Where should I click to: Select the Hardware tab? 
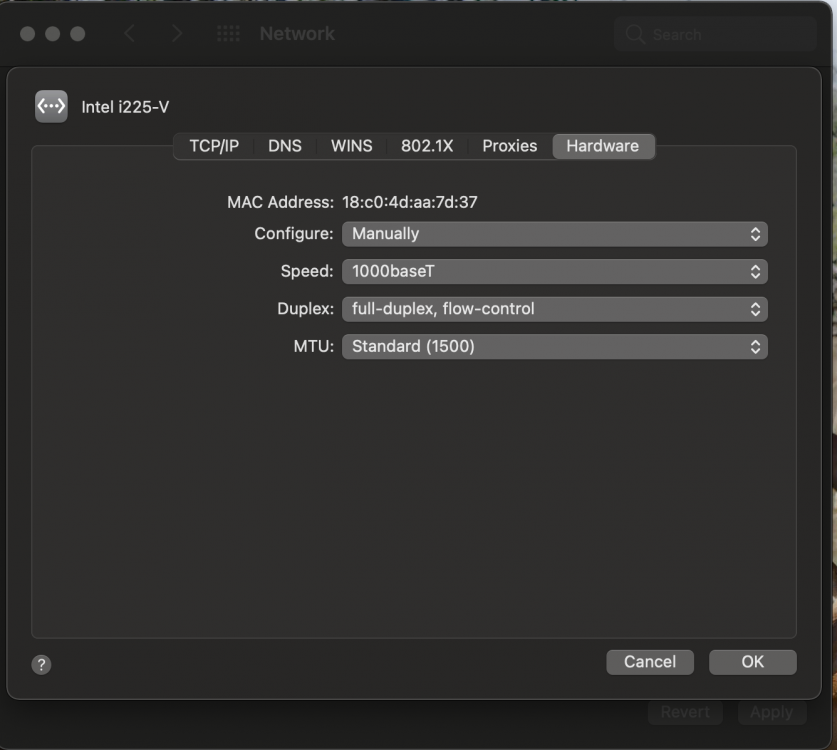[x=603, y=146]
